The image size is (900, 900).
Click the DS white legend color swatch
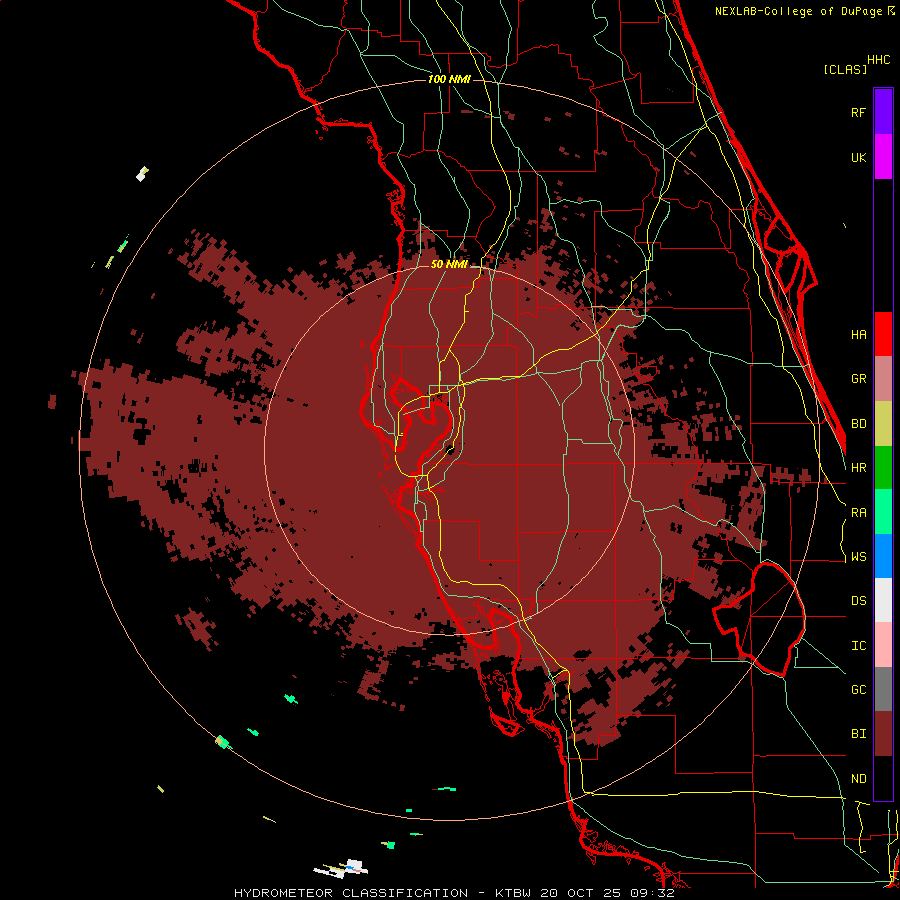(x=883, y=600)
